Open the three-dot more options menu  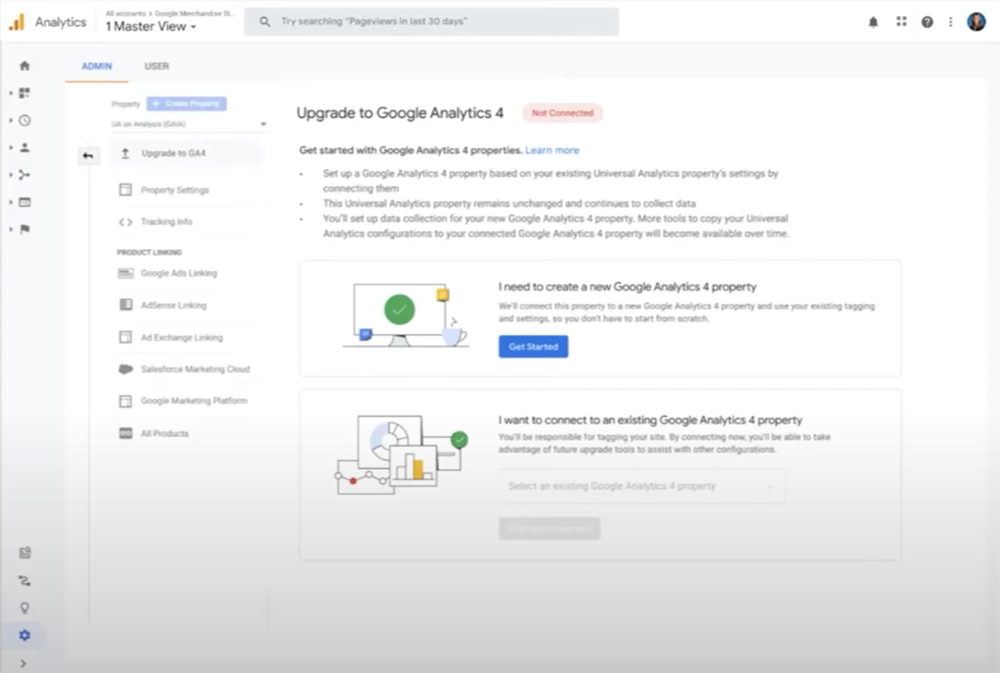950,22
